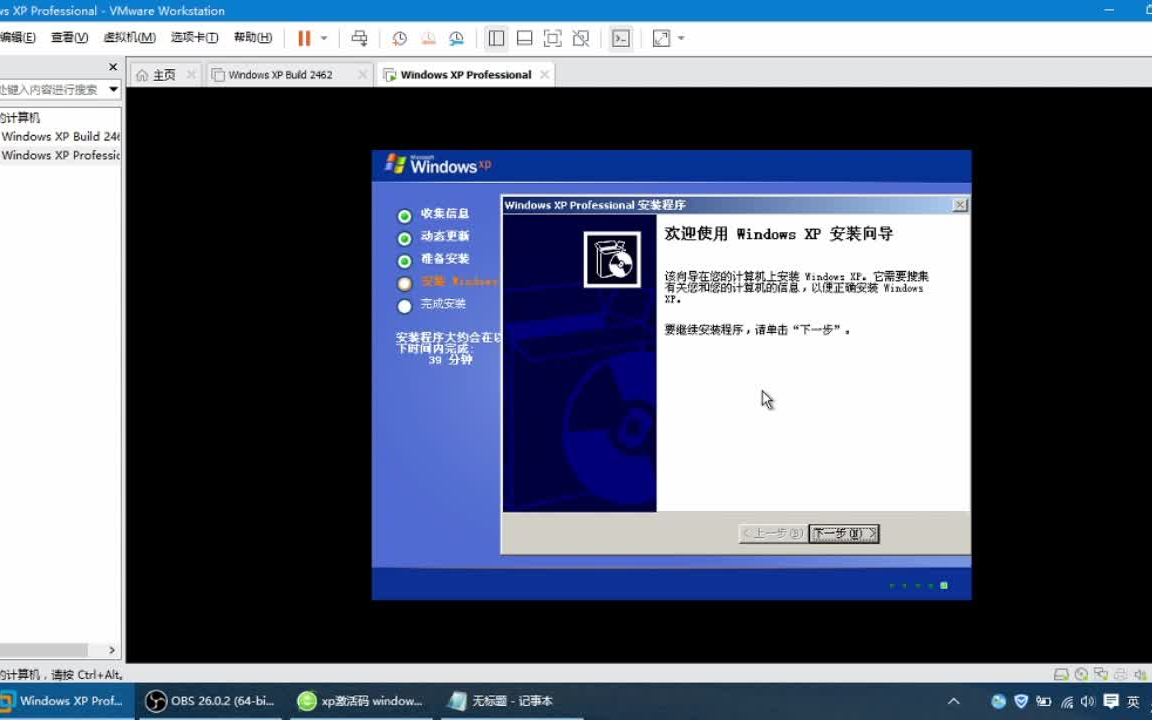The height and width of the screenshot is (720, 1152).
Task: Click the printer device status icon
Action: [x=1120, y=674]
